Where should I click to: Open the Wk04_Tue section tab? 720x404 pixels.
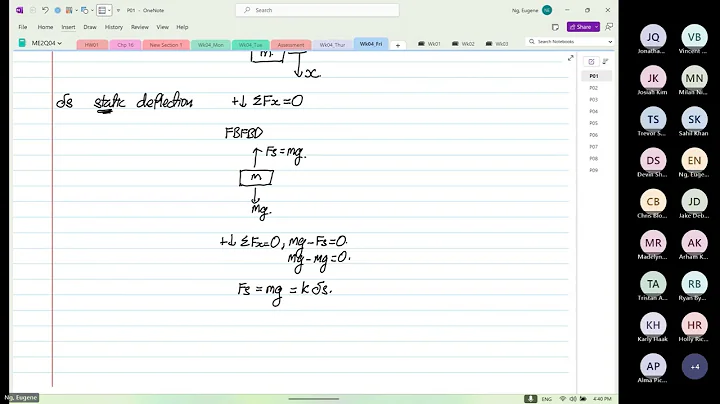250,45
